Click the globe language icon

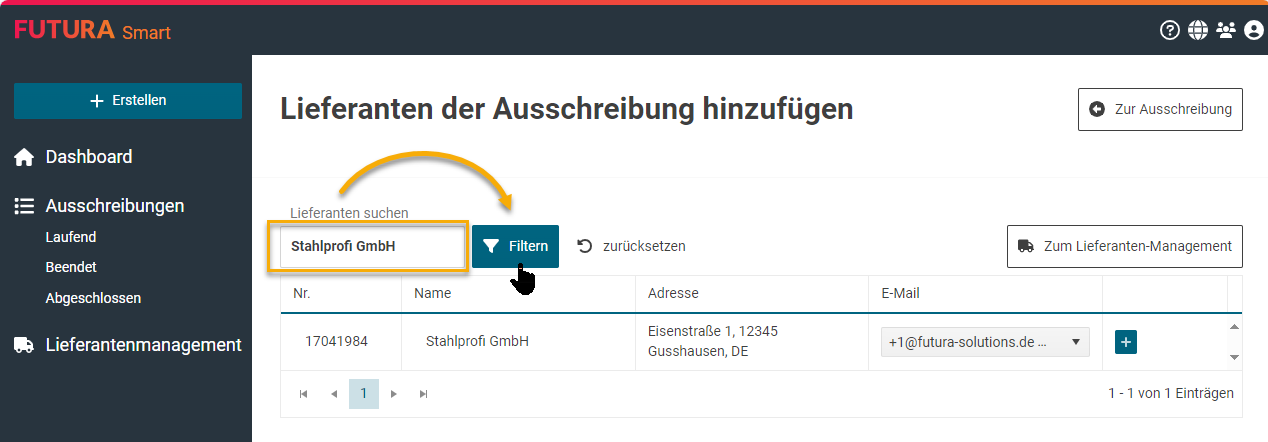[x=1197, y=30]
